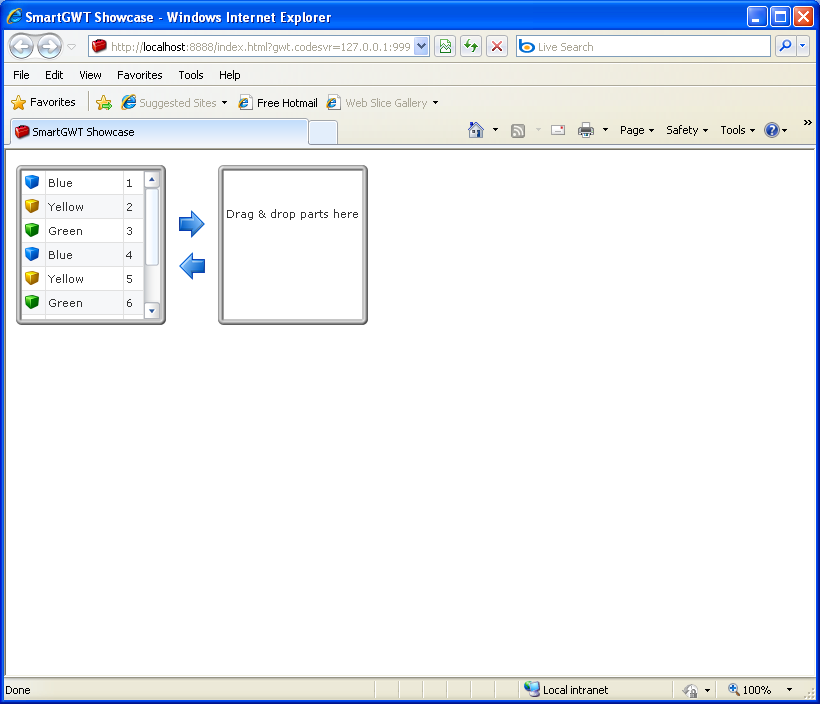
Task: Click the URL address field
Action: (260, 47)
